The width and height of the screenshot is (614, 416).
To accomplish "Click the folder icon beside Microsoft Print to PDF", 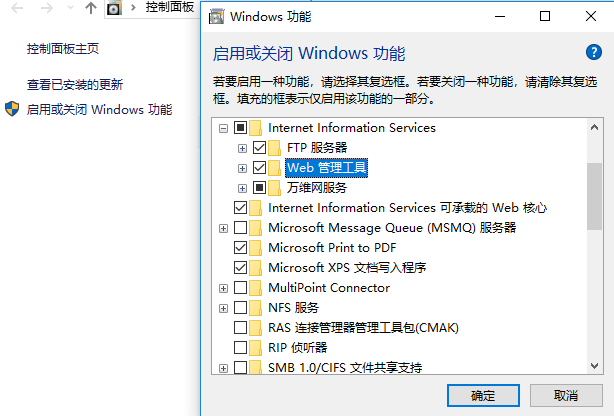I will (255, 248).
